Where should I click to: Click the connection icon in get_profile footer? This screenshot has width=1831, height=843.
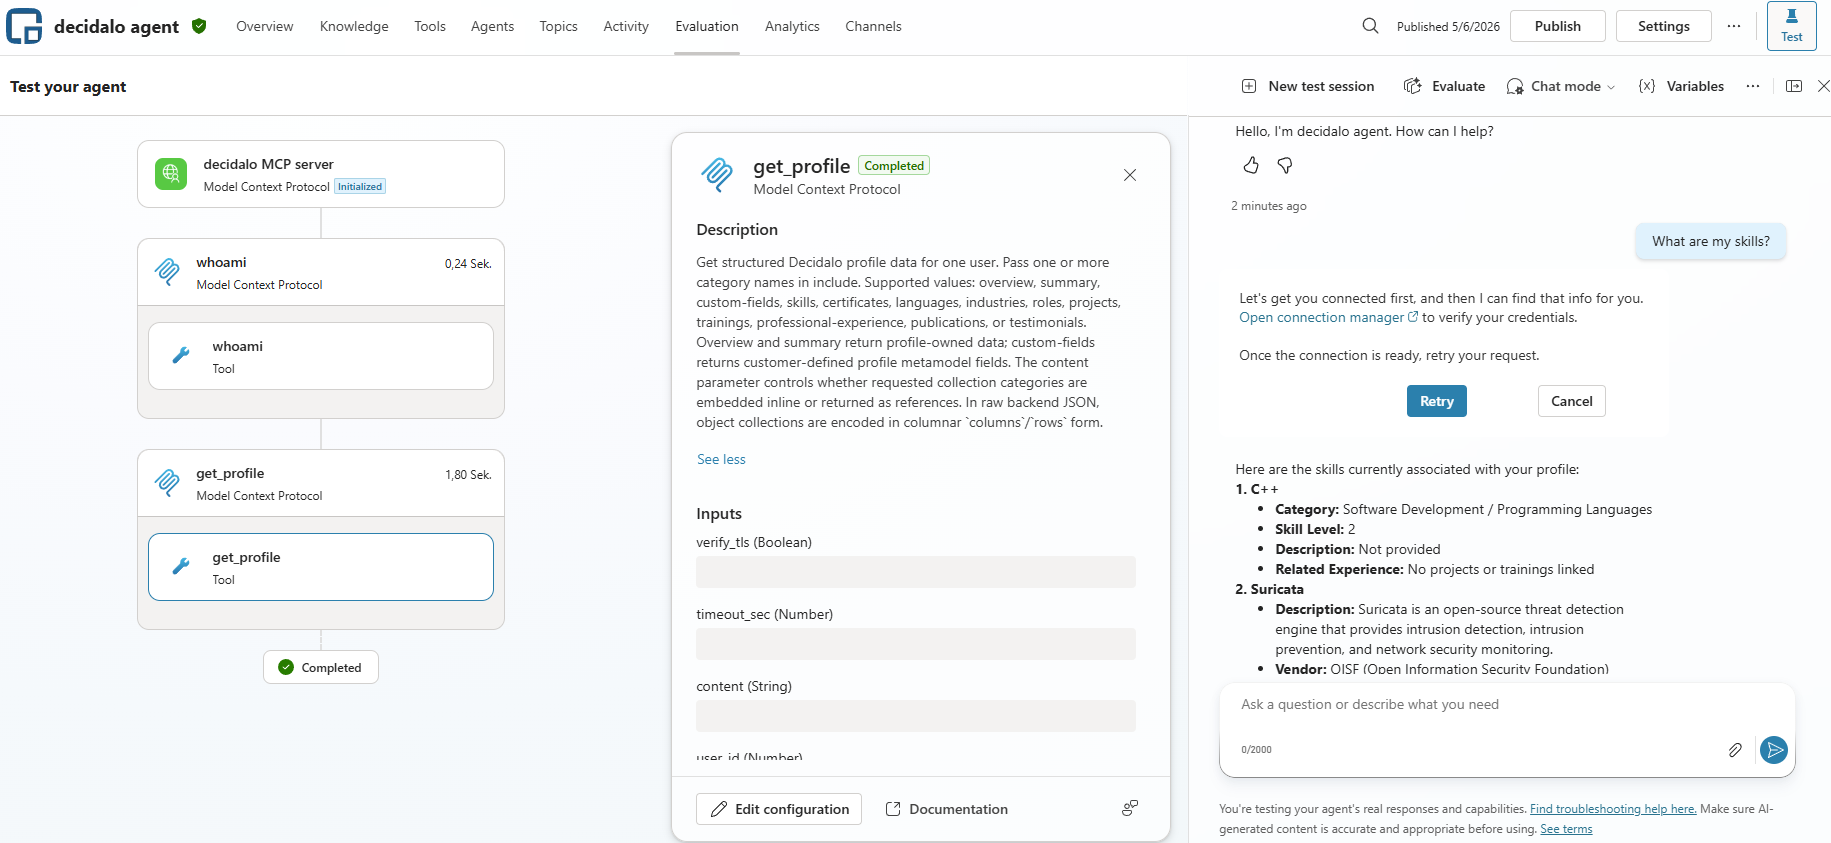coord(1130,808)
